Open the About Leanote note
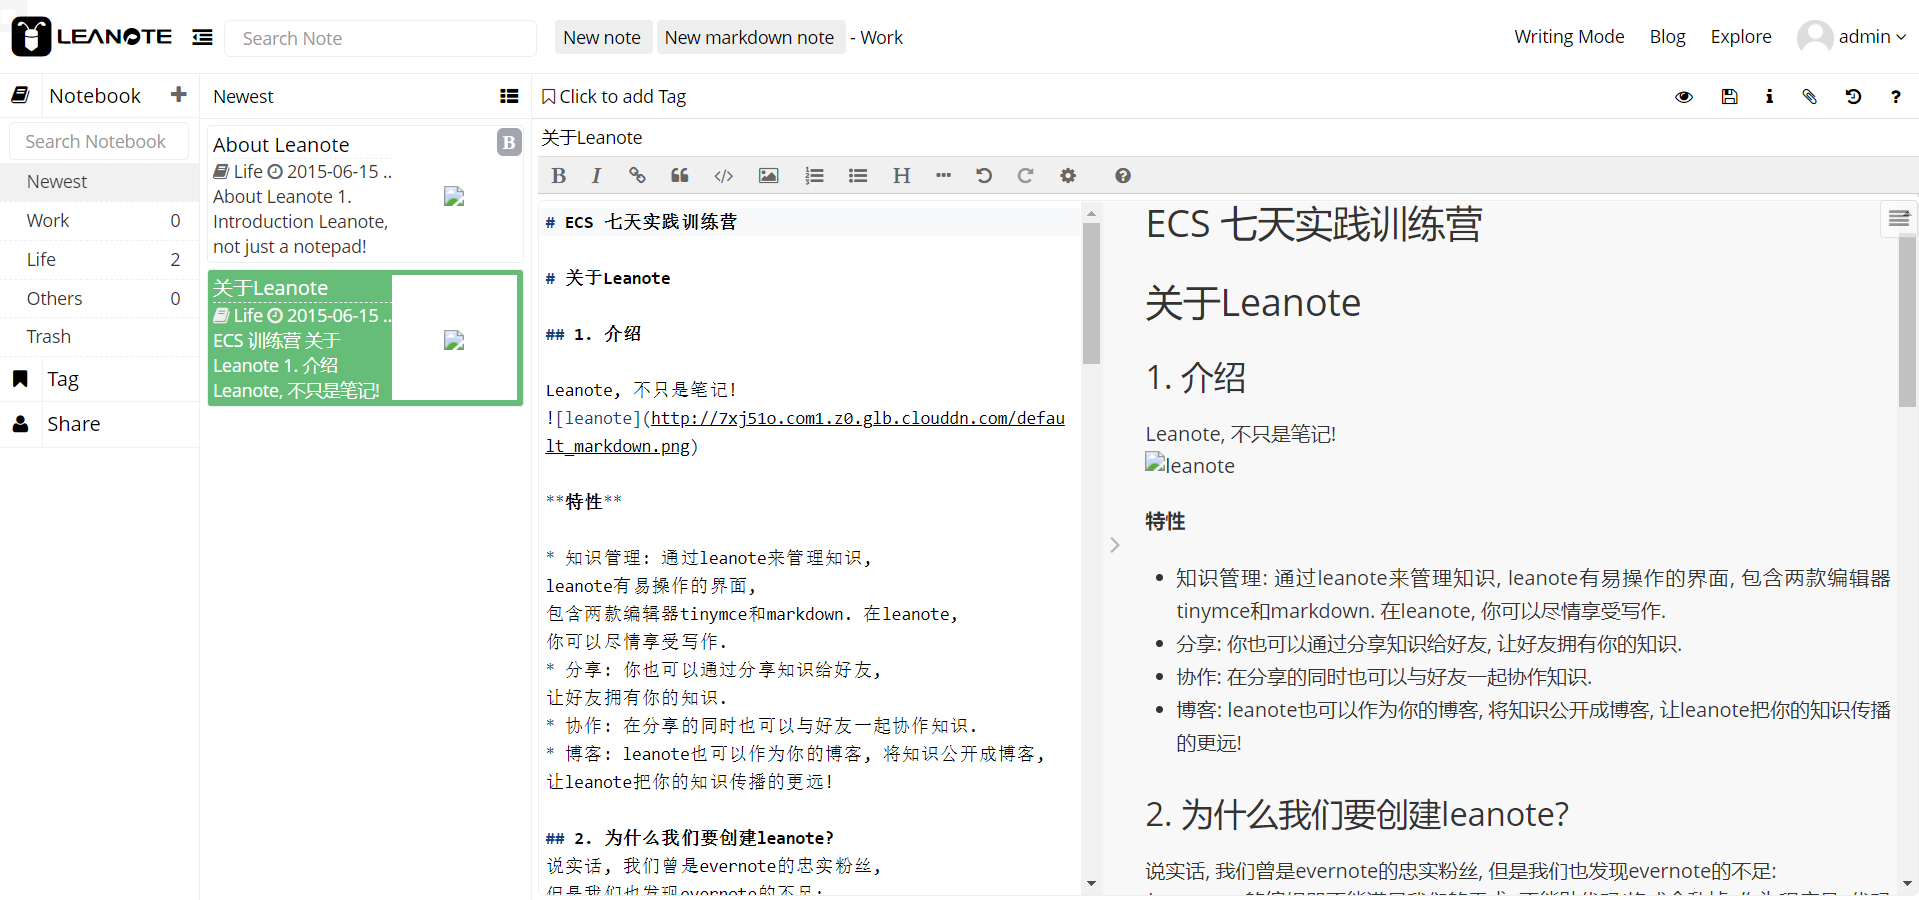Image resolution: width=1919 pixels, height=900 pixels. [365, 194]
